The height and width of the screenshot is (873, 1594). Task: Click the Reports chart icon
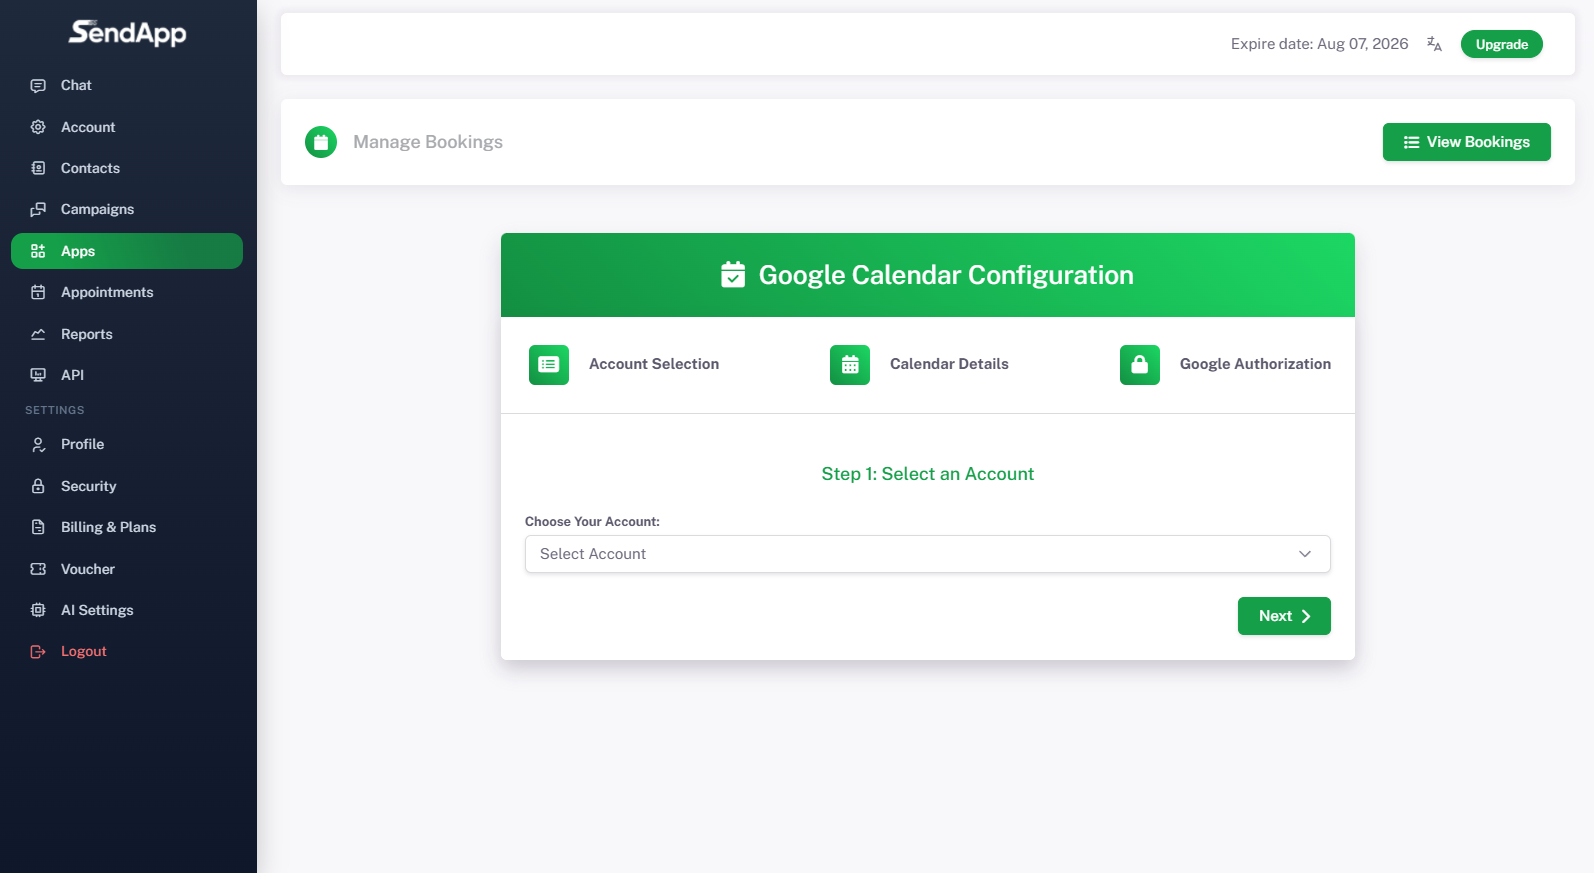coord(38,334)
